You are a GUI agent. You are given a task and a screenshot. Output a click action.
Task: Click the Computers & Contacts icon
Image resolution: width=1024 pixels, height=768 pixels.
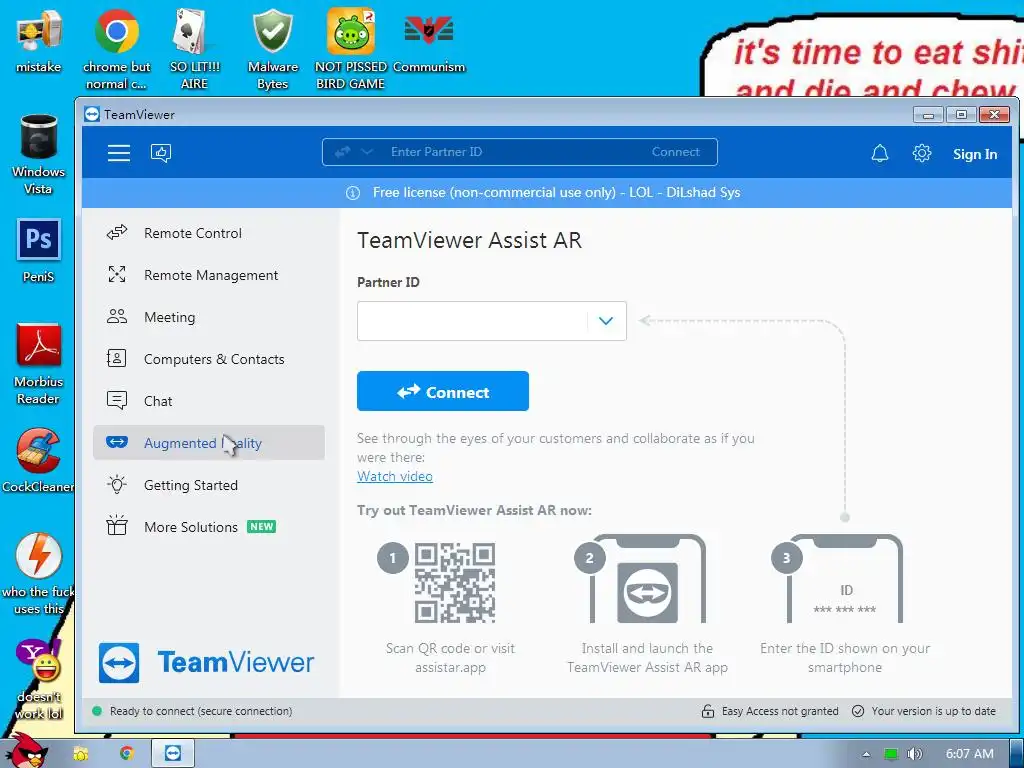117,359
